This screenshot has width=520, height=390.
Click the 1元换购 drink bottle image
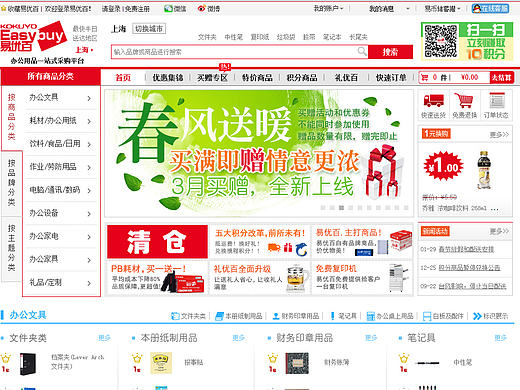pyautogui.click(x=483, y=170)
